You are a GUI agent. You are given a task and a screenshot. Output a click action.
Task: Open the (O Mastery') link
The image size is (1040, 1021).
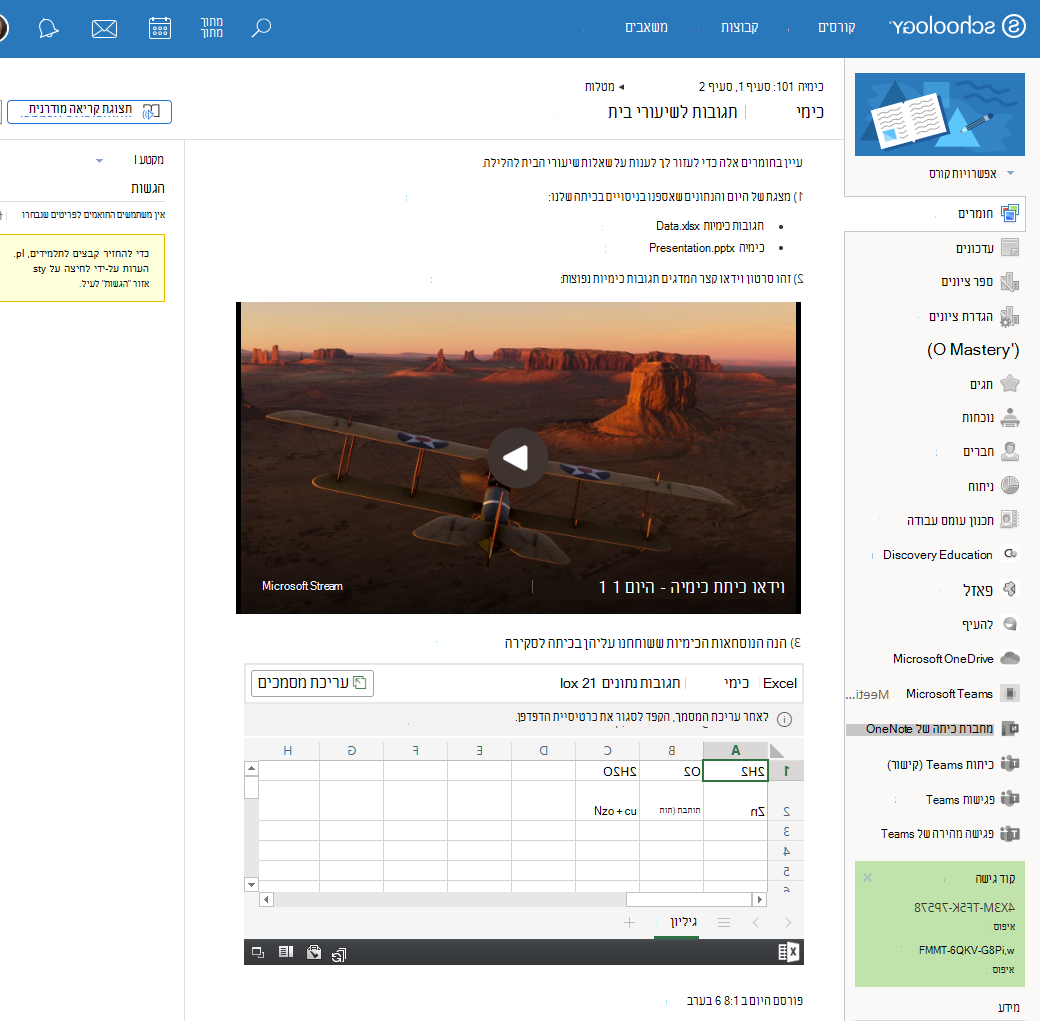click(973, 350)
